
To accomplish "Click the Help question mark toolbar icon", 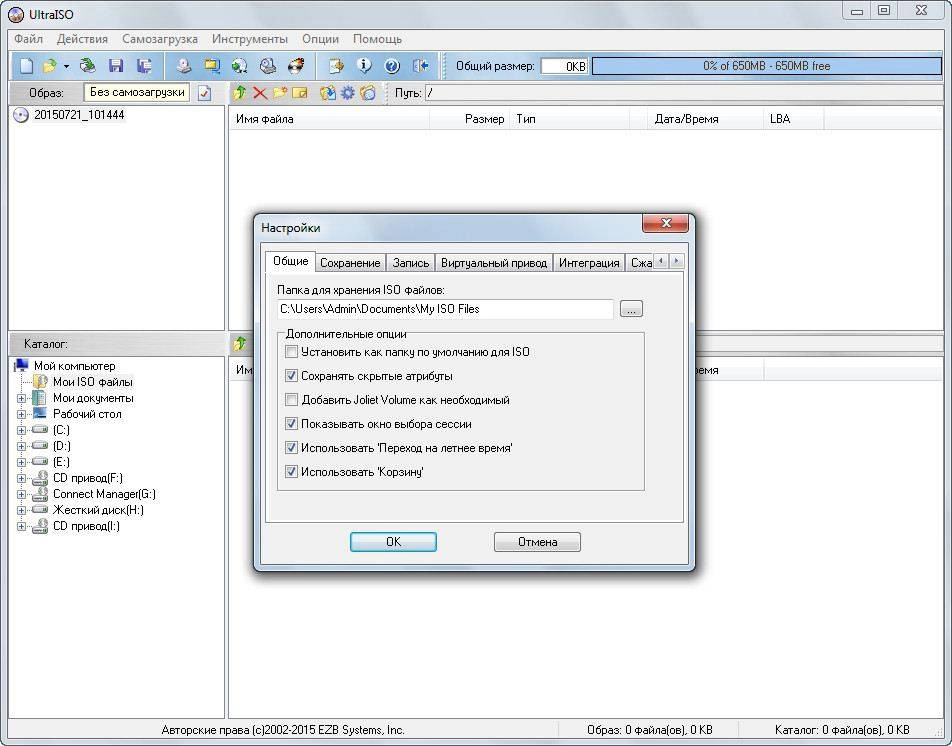I will click(x=392, y=66).
